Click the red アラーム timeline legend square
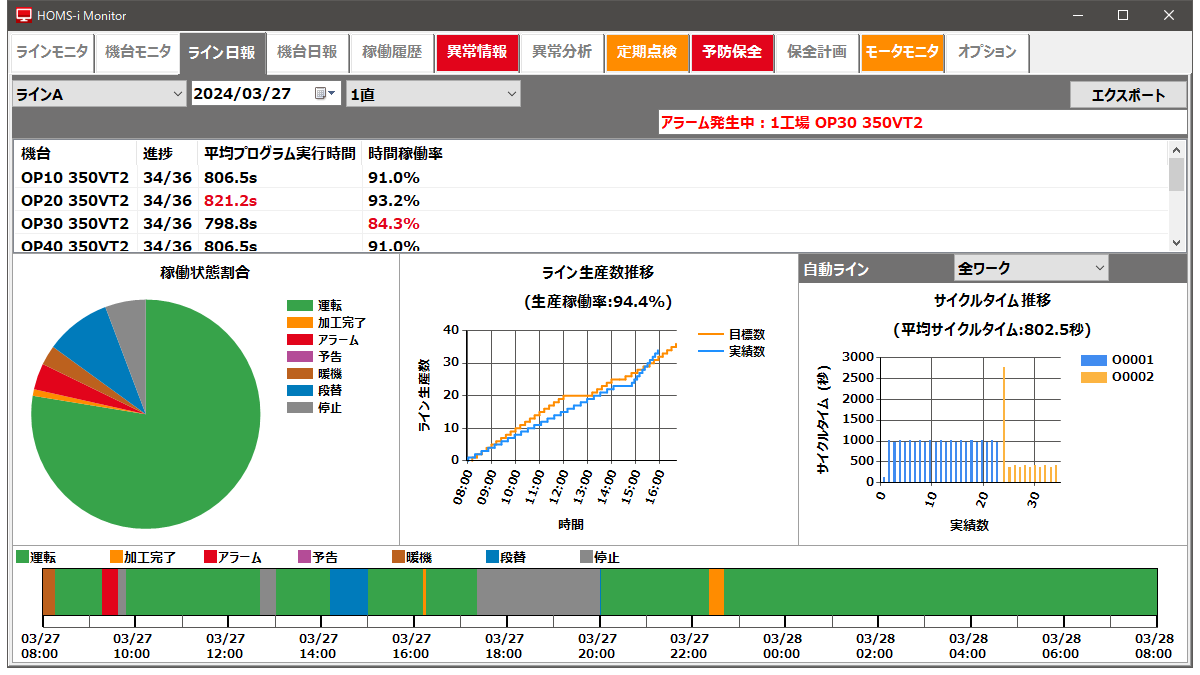 pos(210,557)
